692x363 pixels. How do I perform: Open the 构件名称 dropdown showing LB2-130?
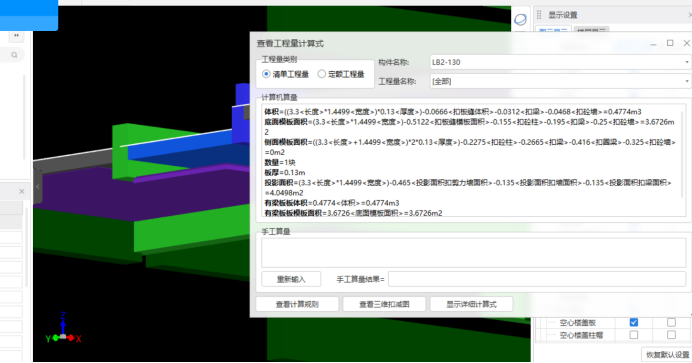click(x=560, y=62)
